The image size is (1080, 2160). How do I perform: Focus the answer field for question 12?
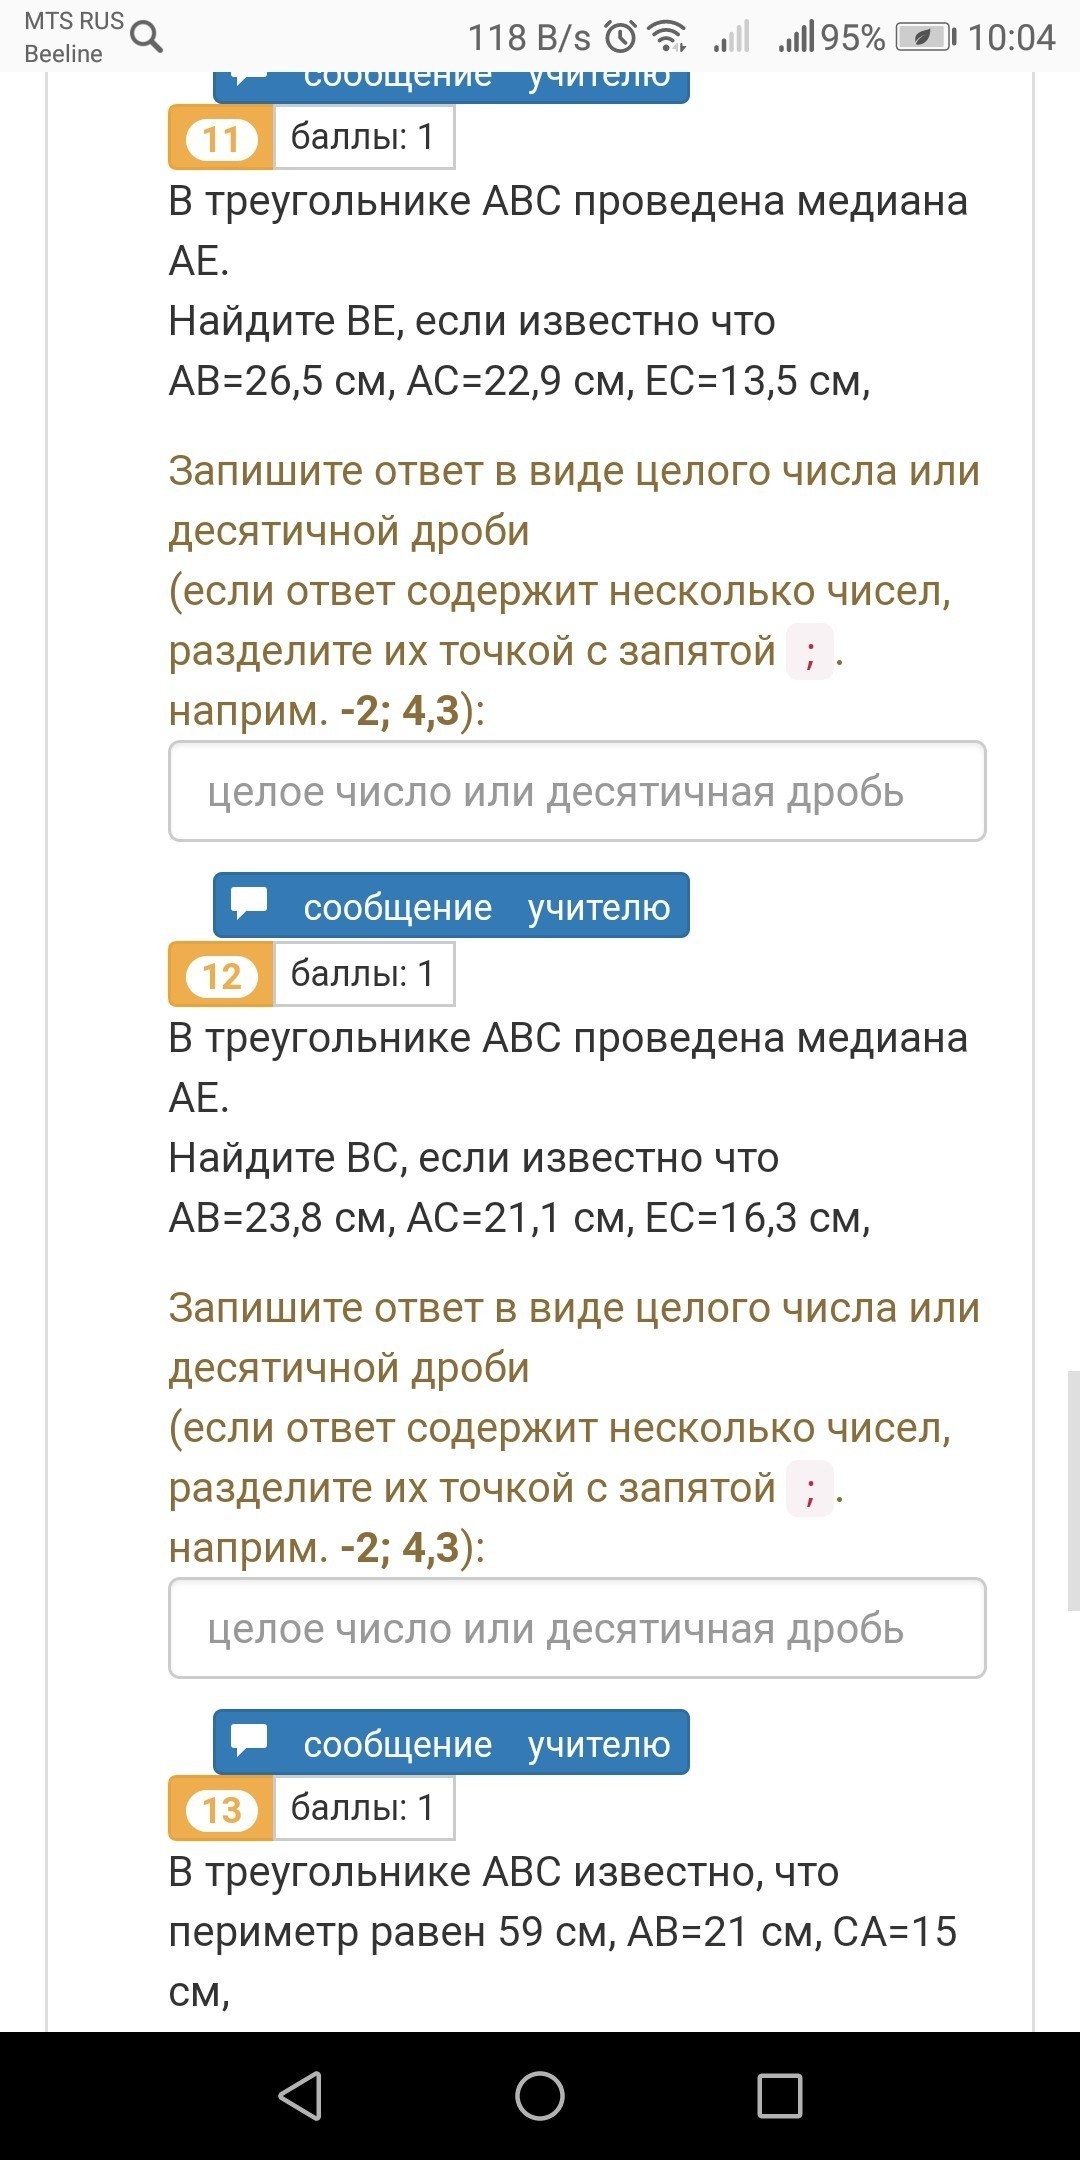coord(577,1629)
